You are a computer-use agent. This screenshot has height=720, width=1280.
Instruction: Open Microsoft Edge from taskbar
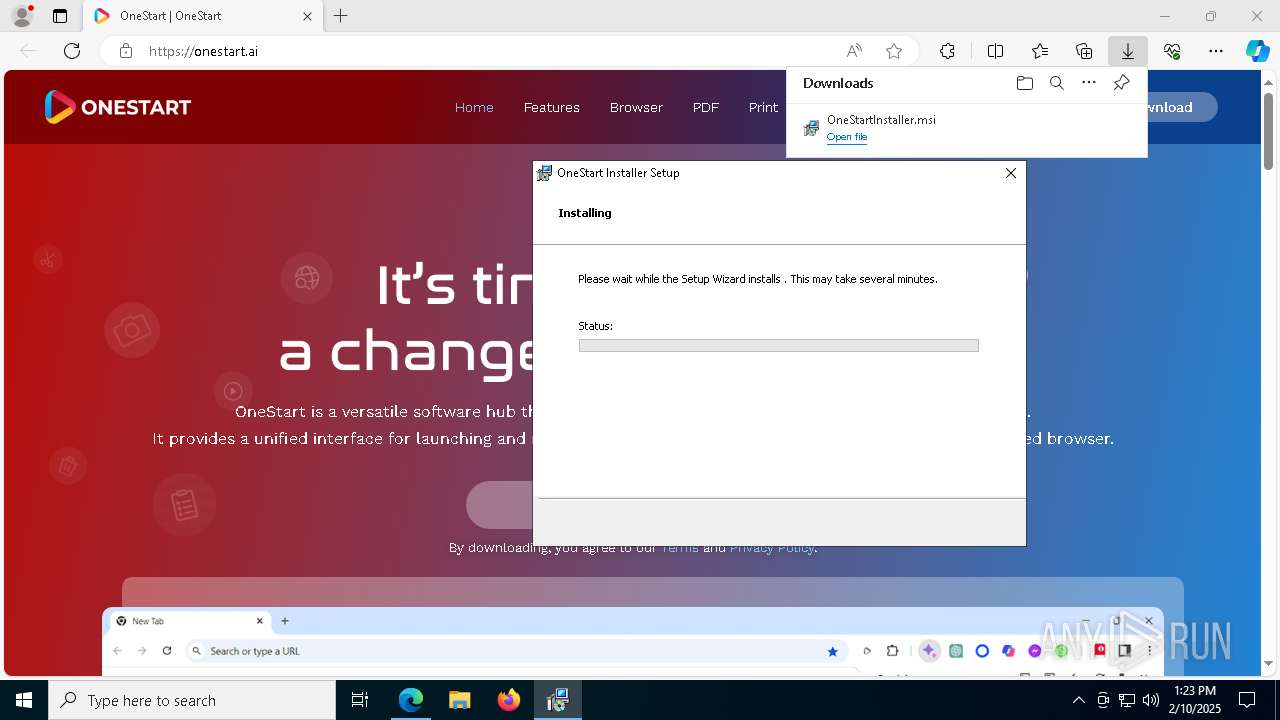411,700
